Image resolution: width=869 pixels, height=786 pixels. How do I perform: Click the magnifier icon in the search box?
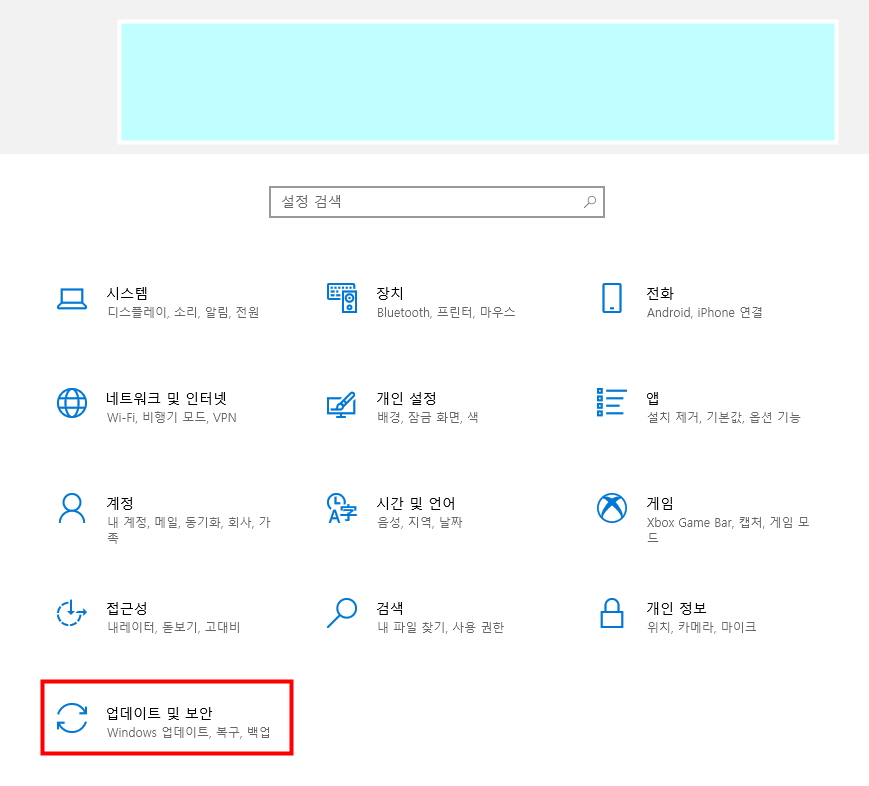pos(590,202)
